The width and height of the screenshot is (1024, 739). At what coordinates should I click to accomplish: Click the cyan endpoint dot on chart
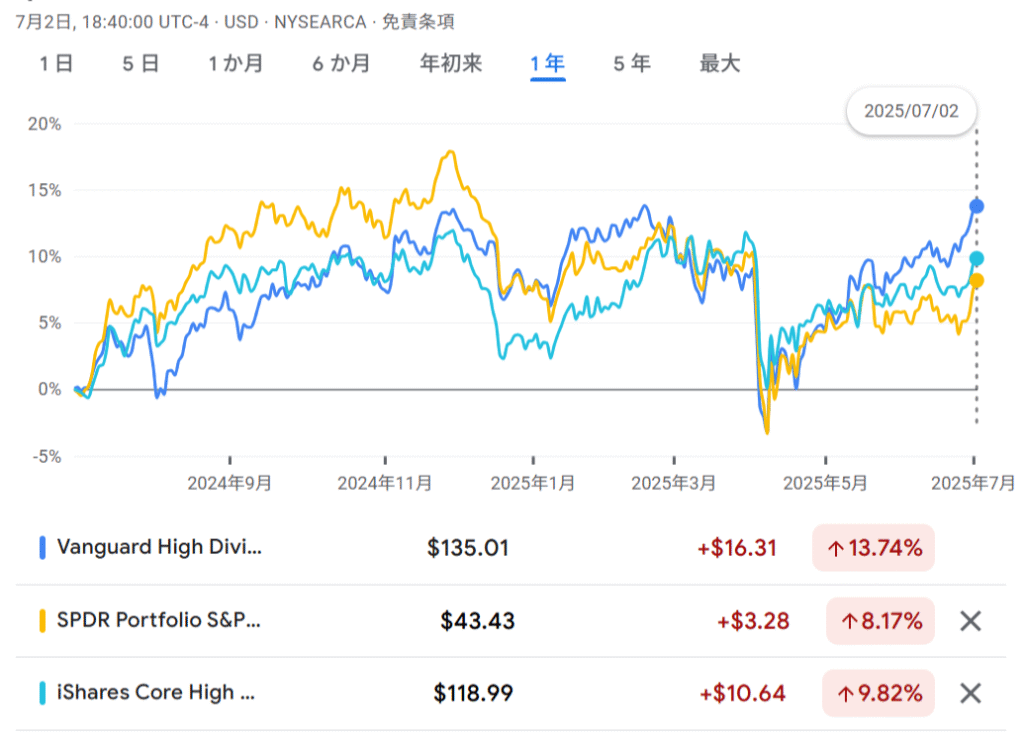click(x=976, y=259)
